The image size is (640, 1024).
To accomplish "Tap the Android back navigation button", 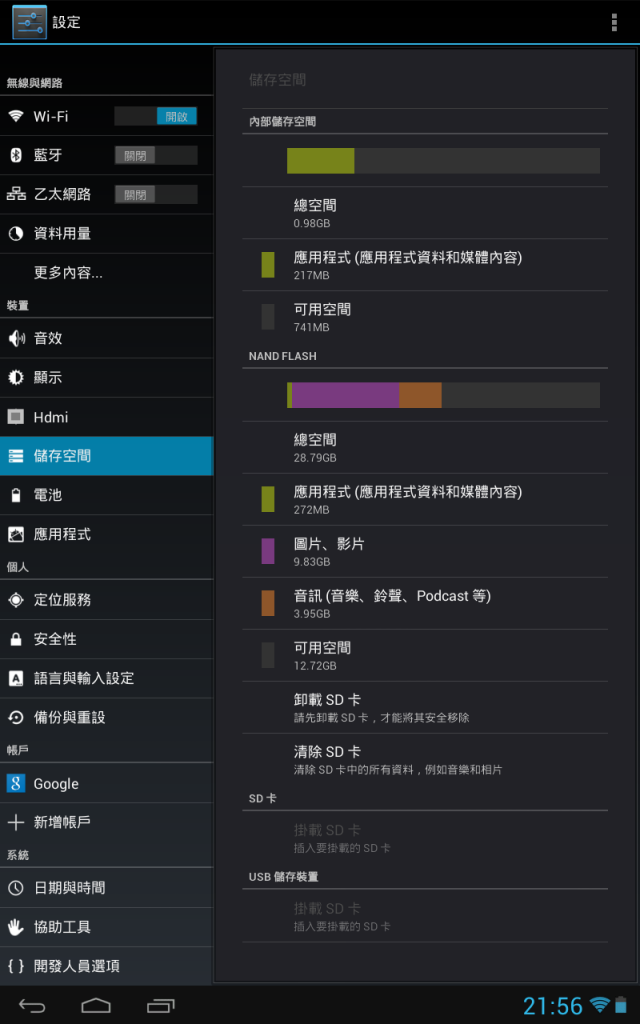I will 32,1005.
